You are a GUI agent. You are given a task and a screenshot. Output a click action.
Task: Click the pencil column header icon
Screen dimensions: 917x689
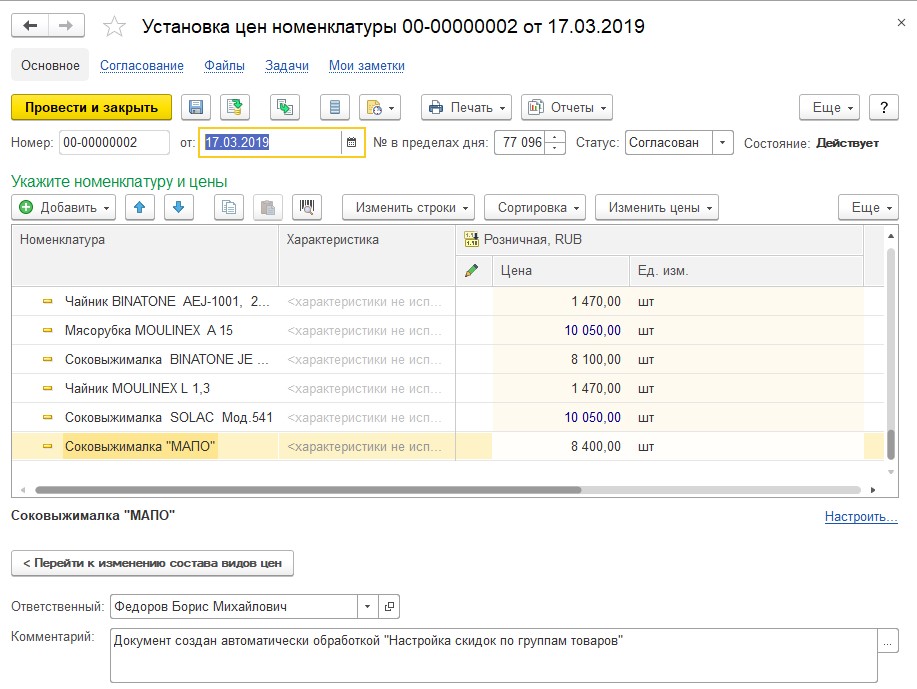point(471,270)
